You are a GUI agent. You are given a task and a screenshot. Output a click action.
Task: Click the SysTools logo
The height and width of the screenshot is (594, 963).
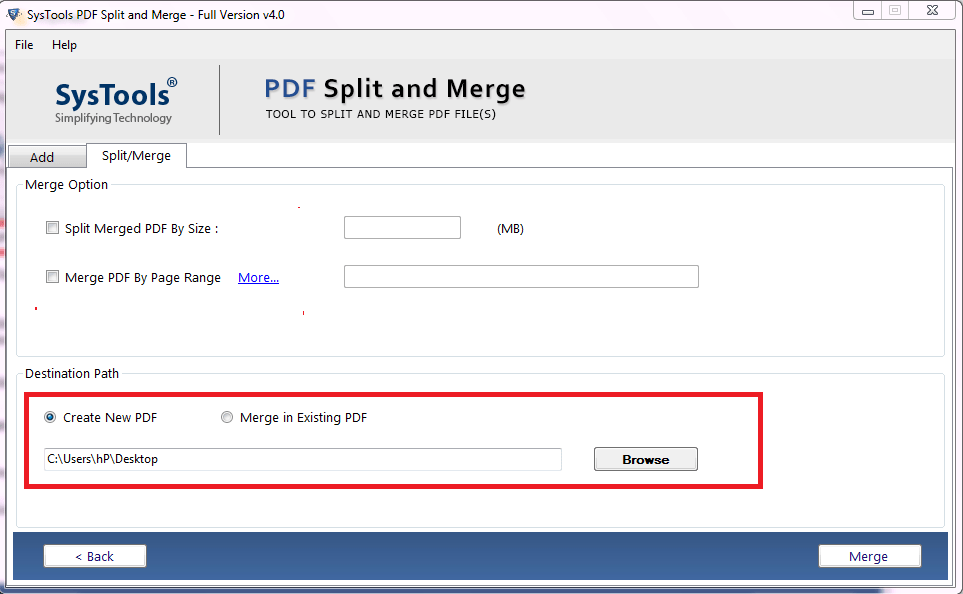[x=113, y=97]
